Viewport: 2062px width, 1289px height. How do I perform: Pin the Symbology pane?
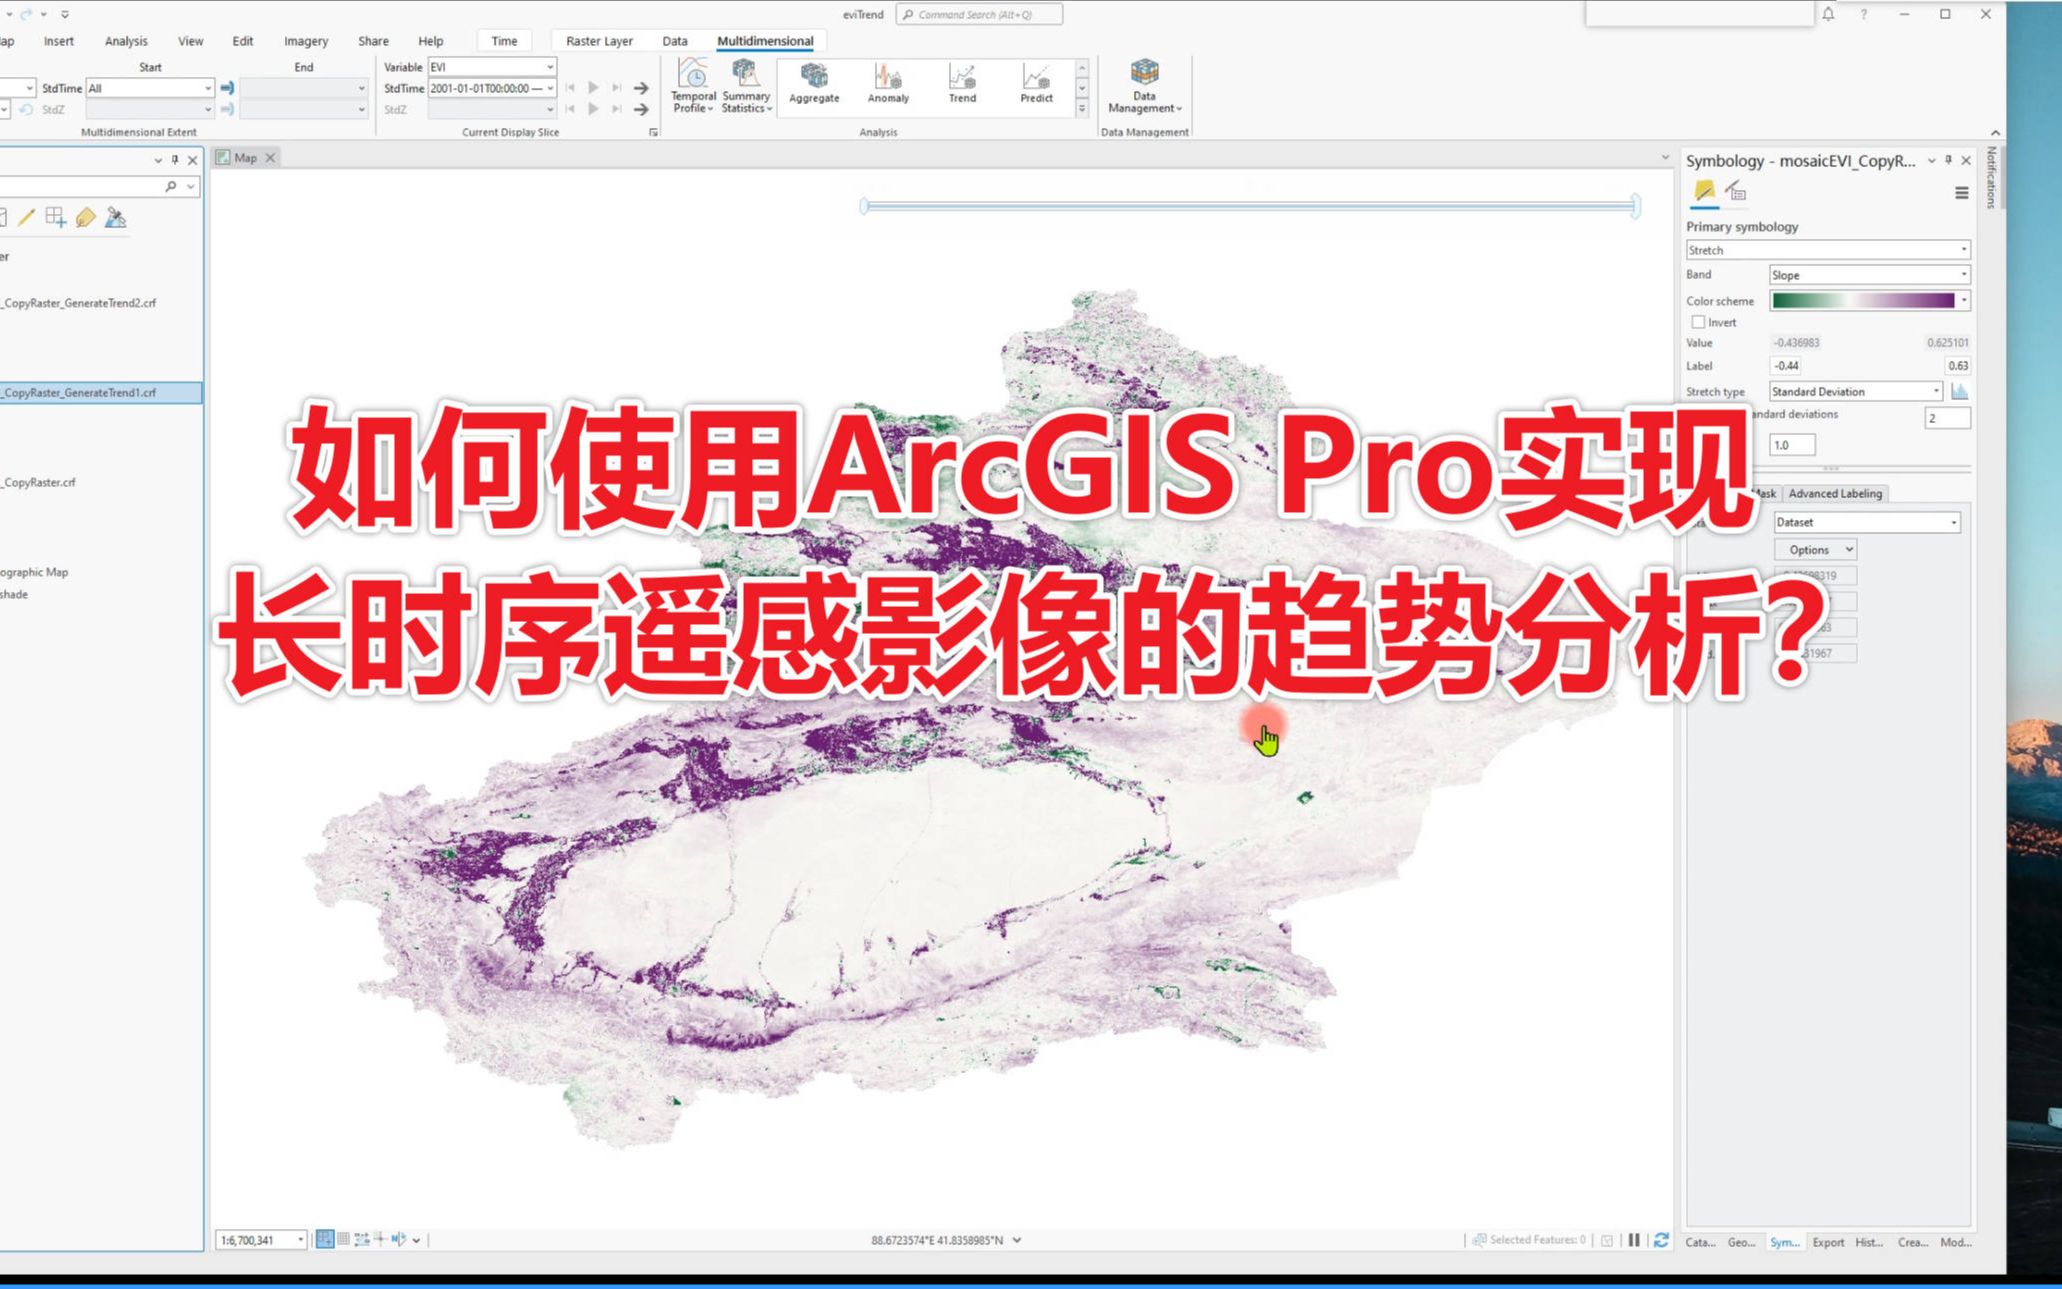coord(1948,160)
